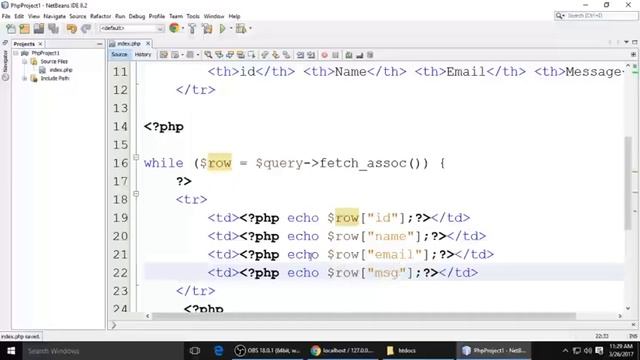The image size is (640, 360).
Task: Open browser selection dropdown arrow beside Chrome
Action: point(183,29)
